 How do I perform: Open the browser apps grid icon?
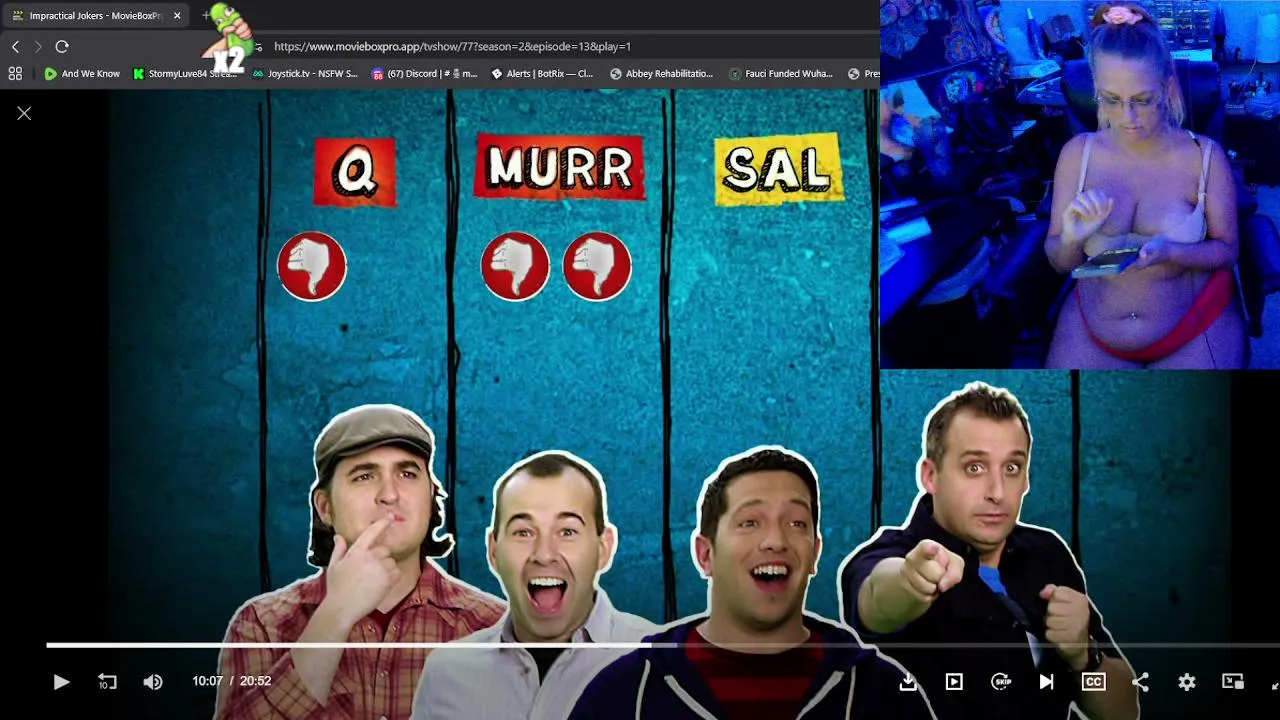click(15, 74)
